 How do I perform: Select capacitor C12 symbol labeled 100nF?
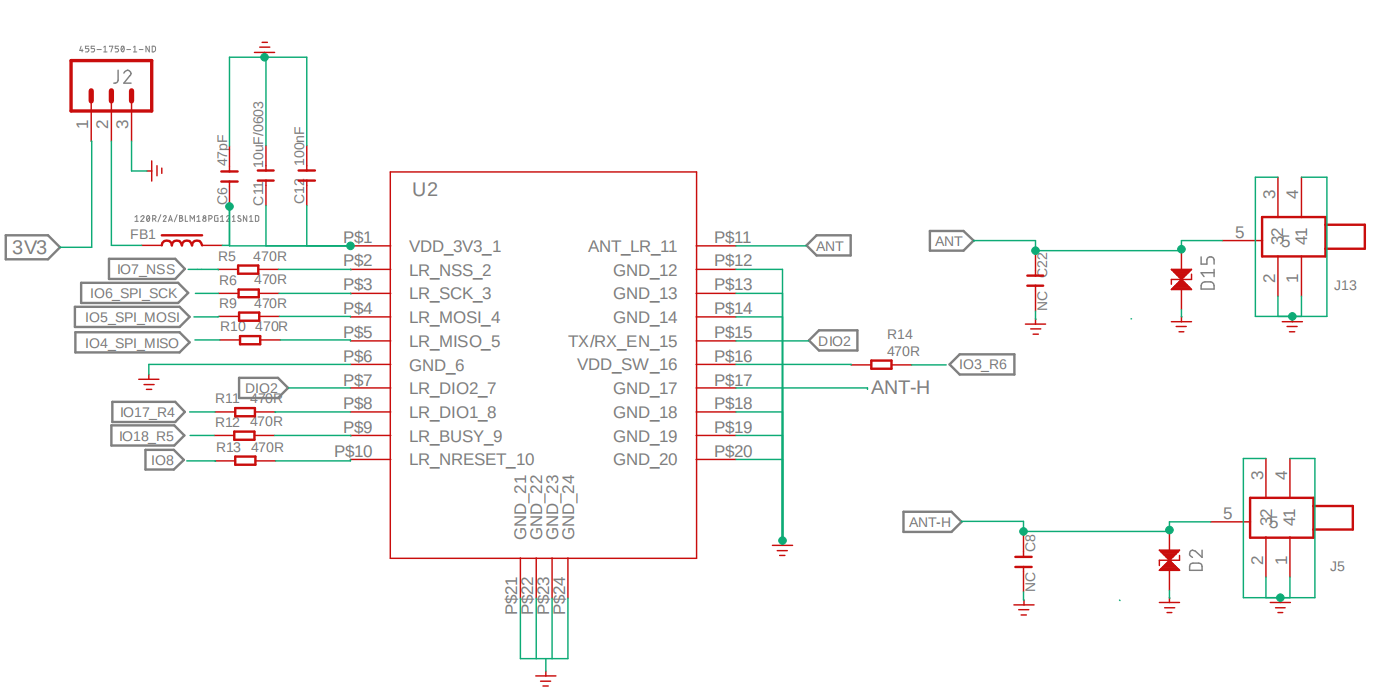(x=306, y=177)
